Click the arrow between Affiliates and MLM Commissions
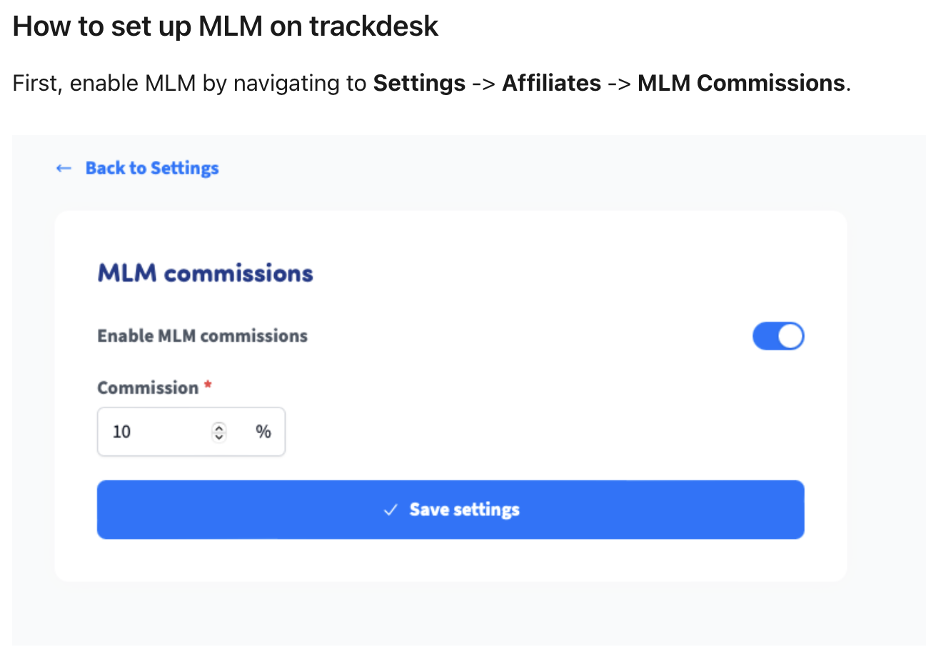 point(619,84)
